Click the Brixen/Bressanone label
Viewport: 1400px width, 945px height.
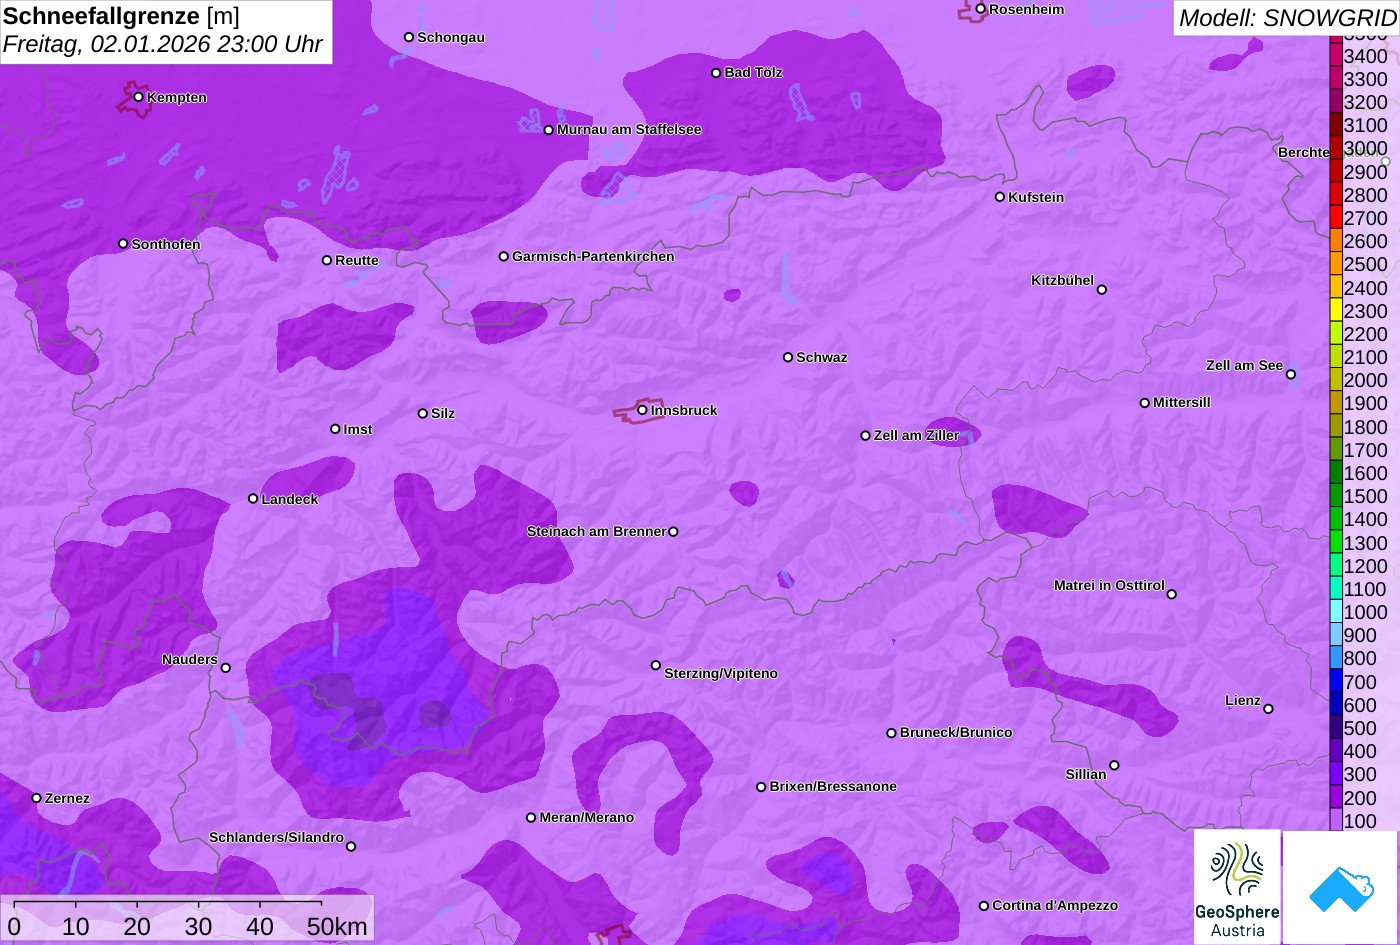coord(833,786)
